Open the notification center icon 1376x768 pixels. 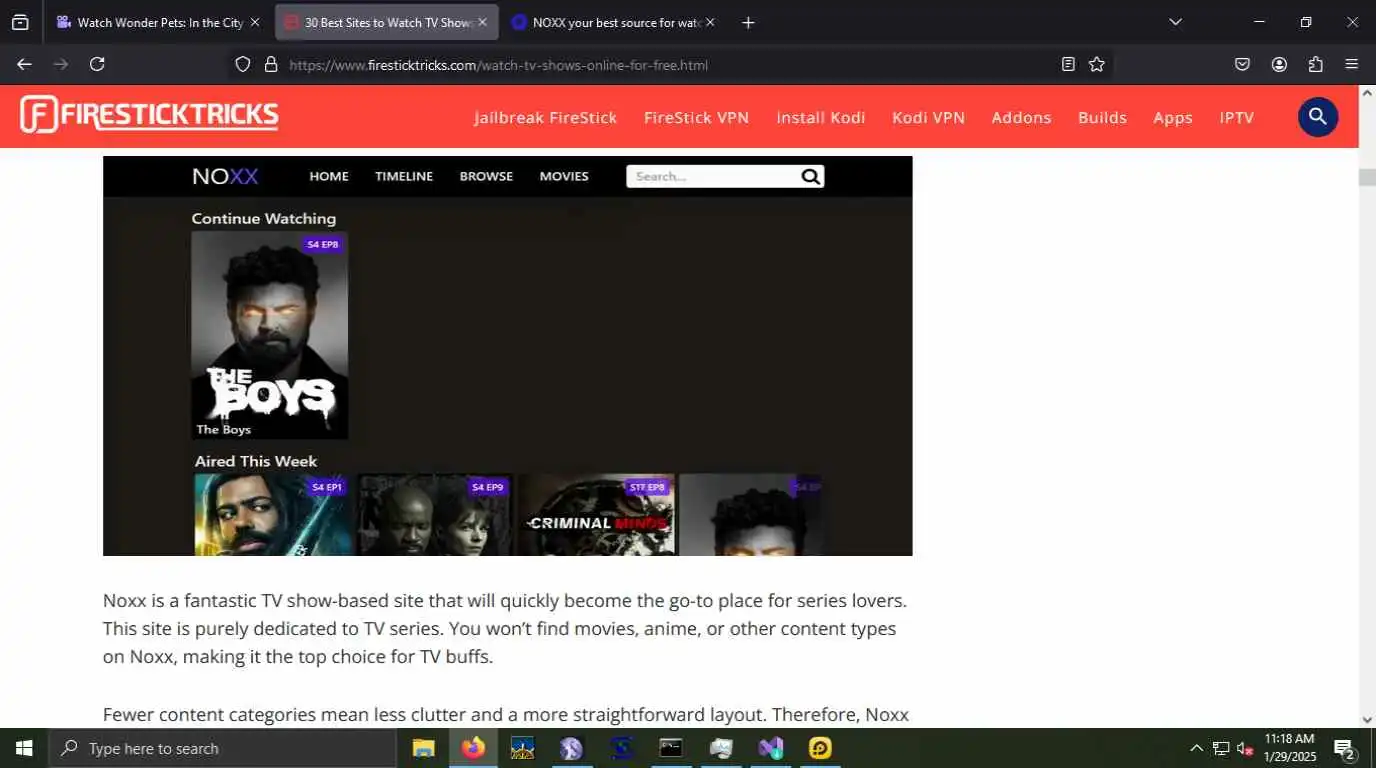(1345, 748)
